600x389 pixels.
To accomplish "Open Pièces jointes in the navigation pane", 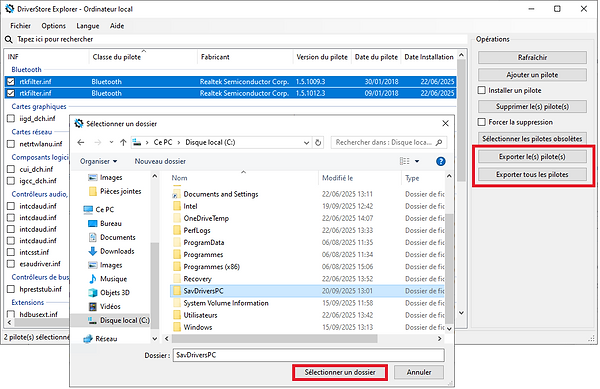I will (120, 191).
